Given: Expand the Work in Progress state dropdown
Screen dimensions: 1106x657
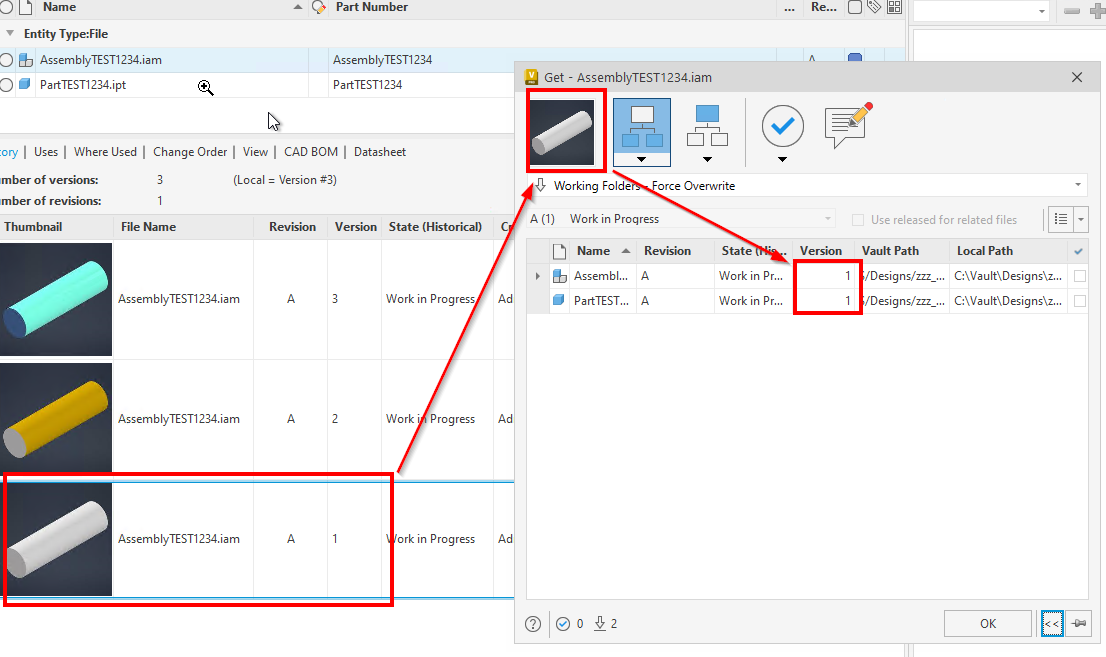Looking at the screenshot, I should (x=827, y=218).
